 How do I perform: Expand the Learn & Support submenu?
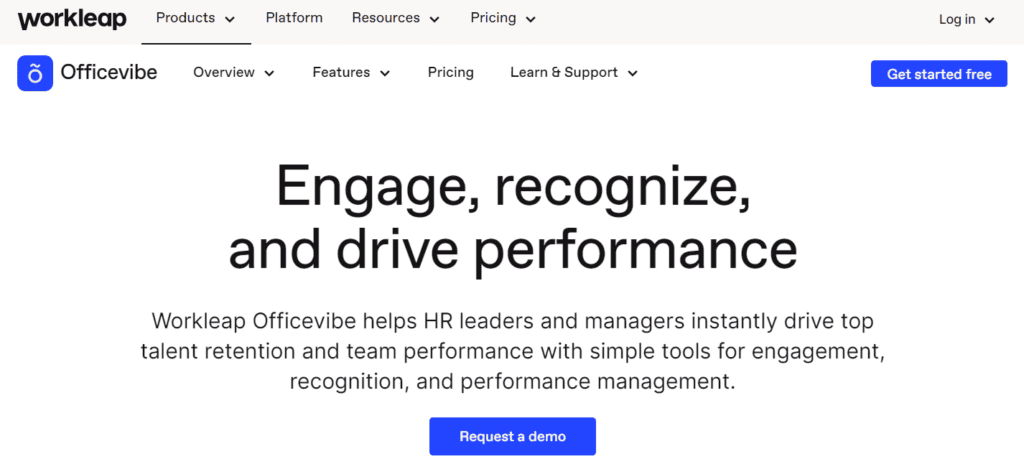point(574,72)
